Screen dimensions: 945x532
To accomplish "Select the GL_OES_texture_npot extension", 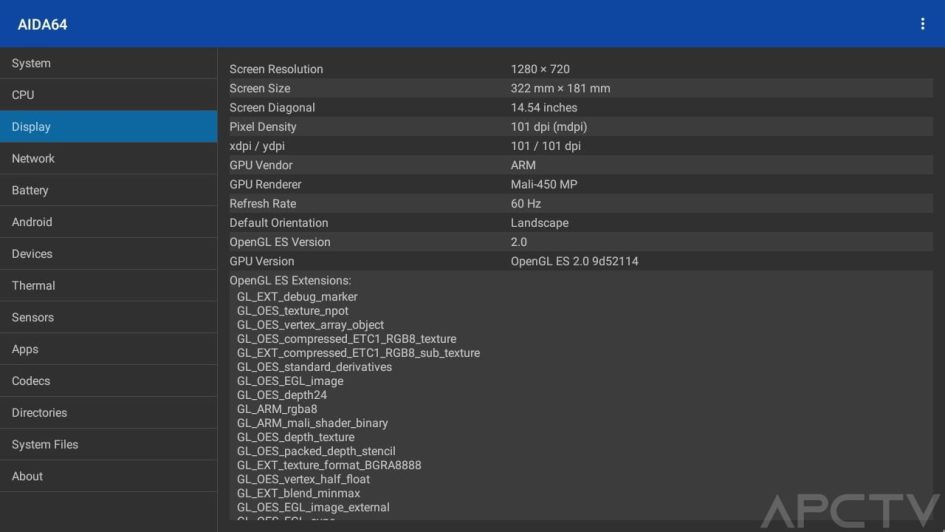I will [292, 311].
